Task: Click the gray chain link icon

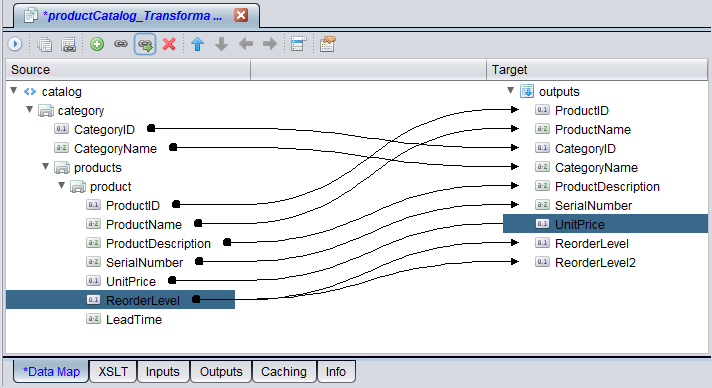Action: tap(121, 44)
